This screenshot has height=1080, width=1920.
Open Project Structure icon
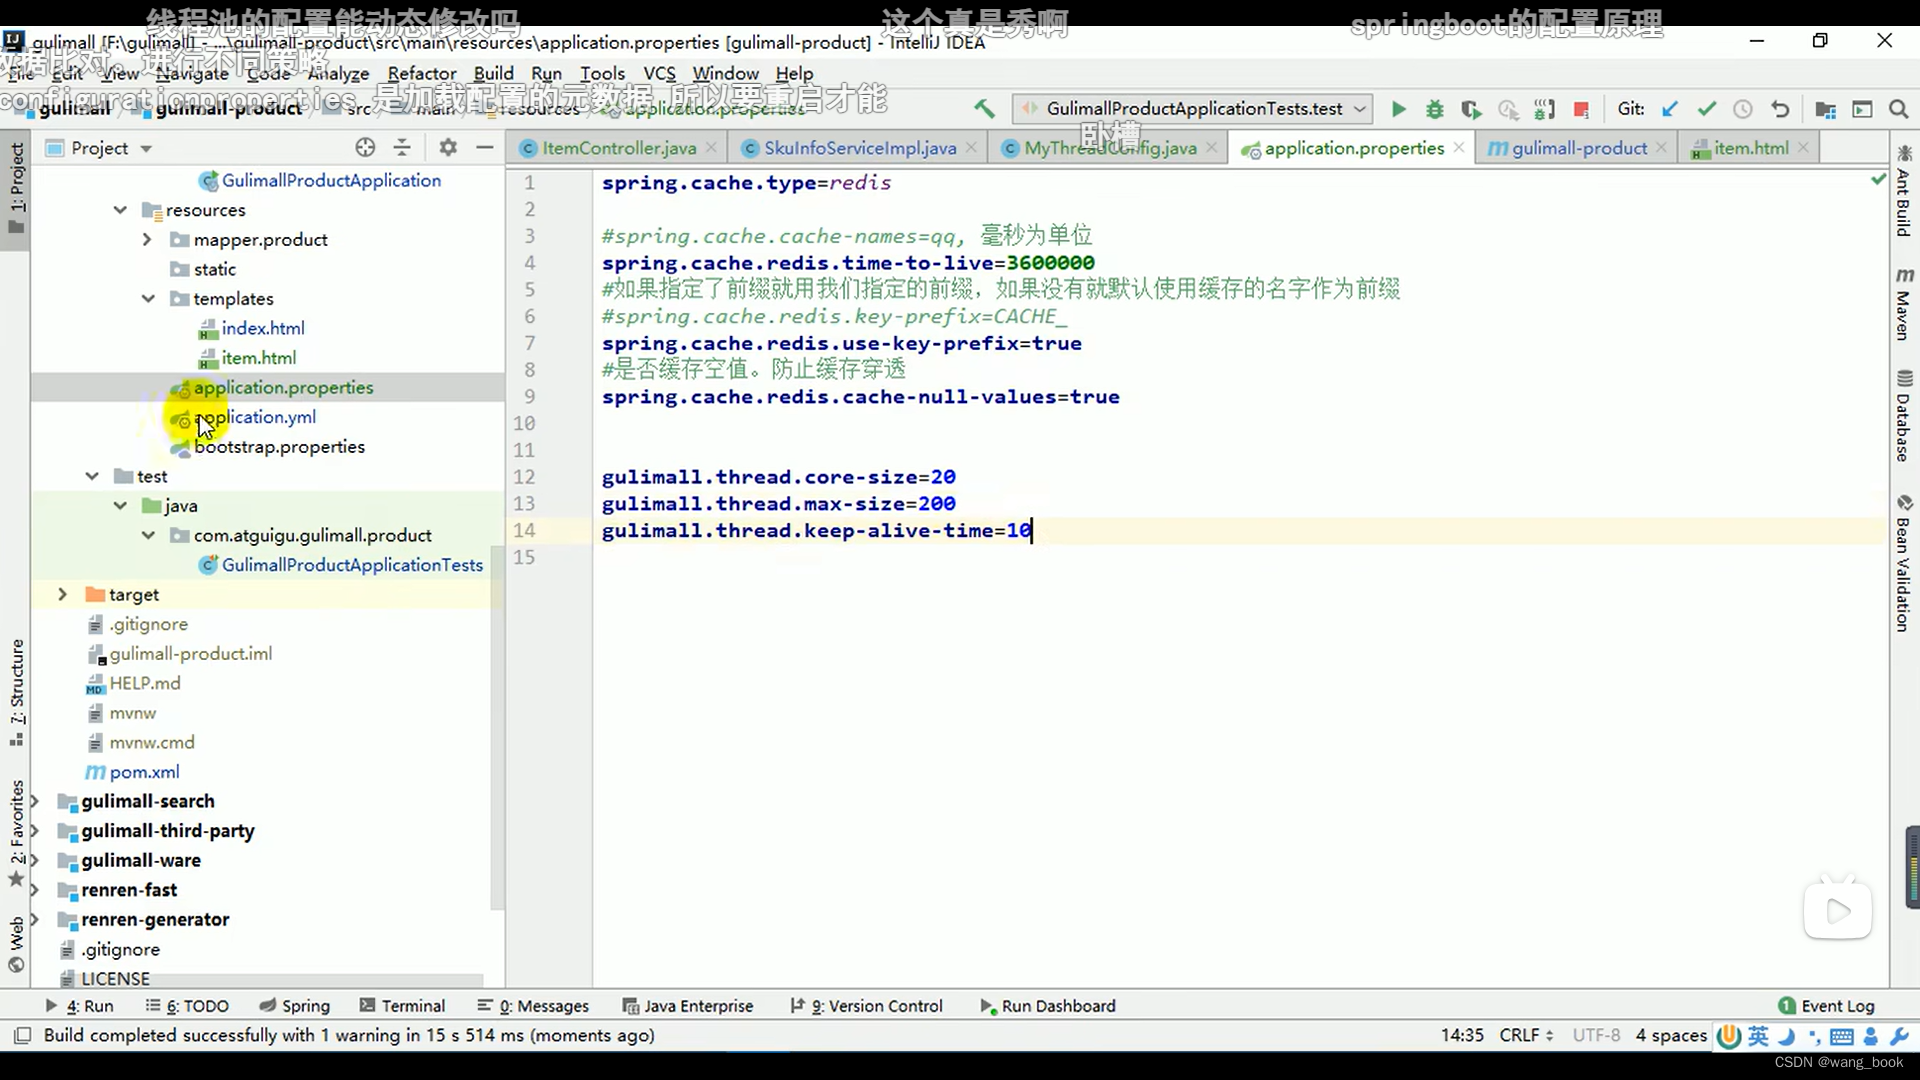pos(1825,109)
